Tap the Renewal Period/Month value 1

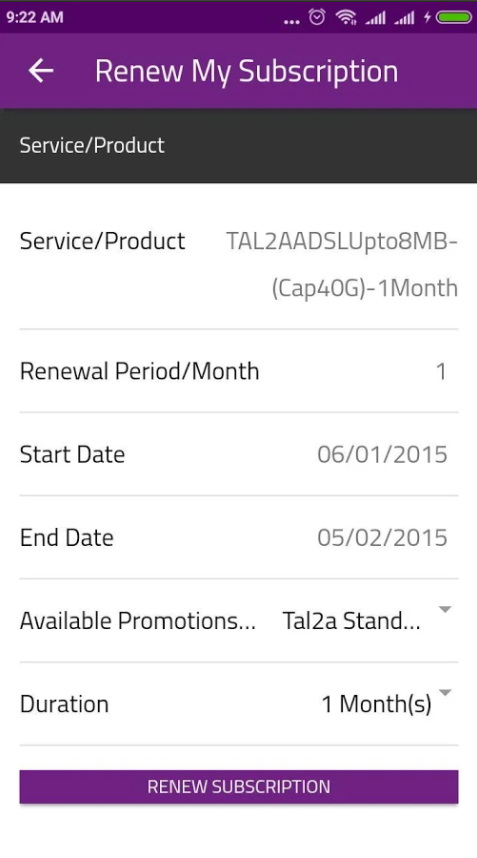[x=441, y=372]
